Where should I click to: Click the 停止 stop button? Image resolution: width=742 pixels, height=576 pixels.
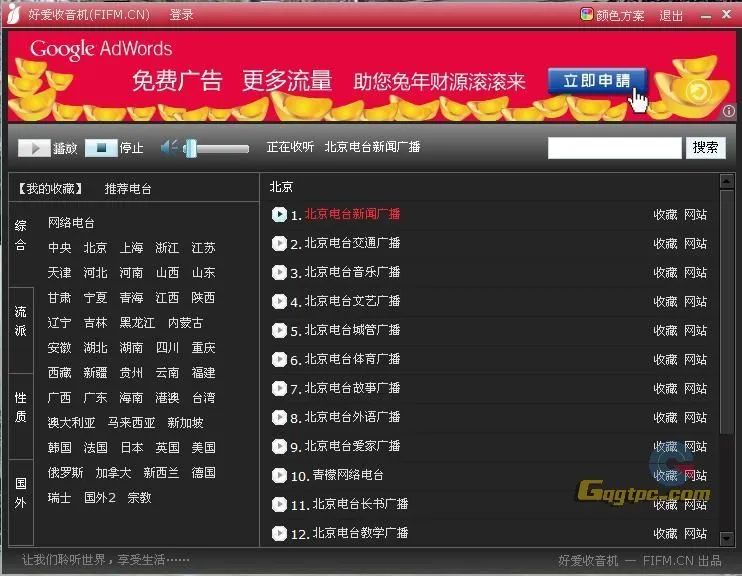pos(101,148)
